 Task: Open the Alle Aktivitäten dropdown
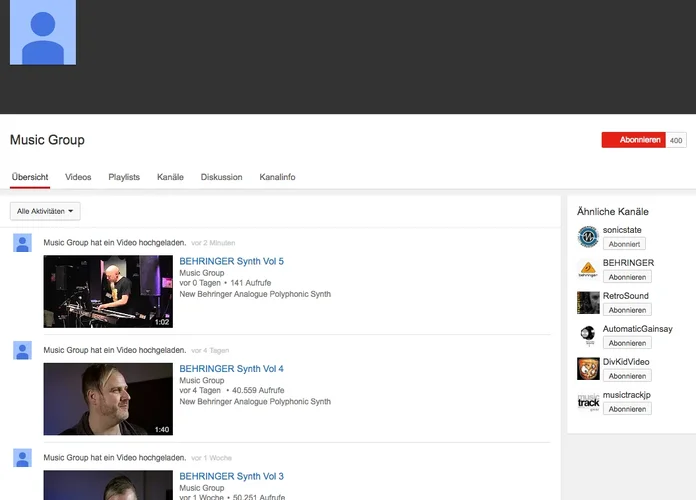(45, 211)
